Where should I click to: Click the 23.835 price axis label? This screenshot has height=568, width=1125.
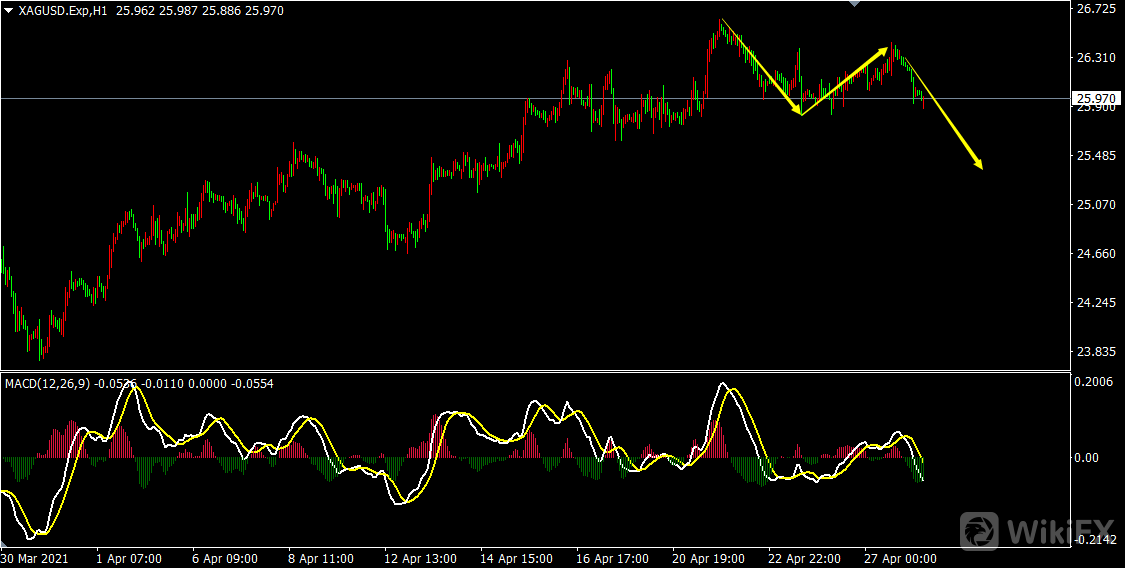[x=1095, y=352]
